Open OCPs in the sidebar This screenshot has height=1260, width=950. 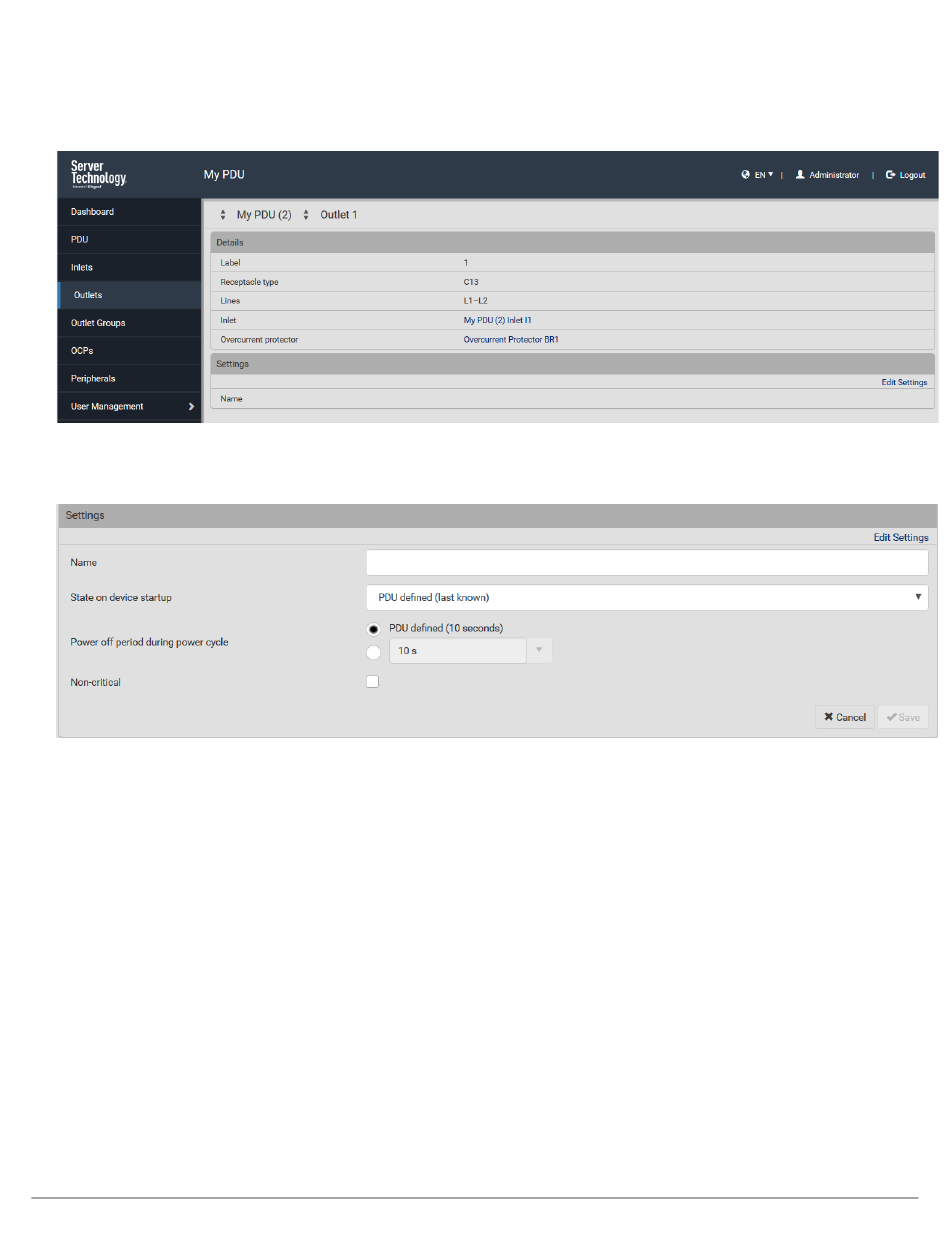click(130, 351)
